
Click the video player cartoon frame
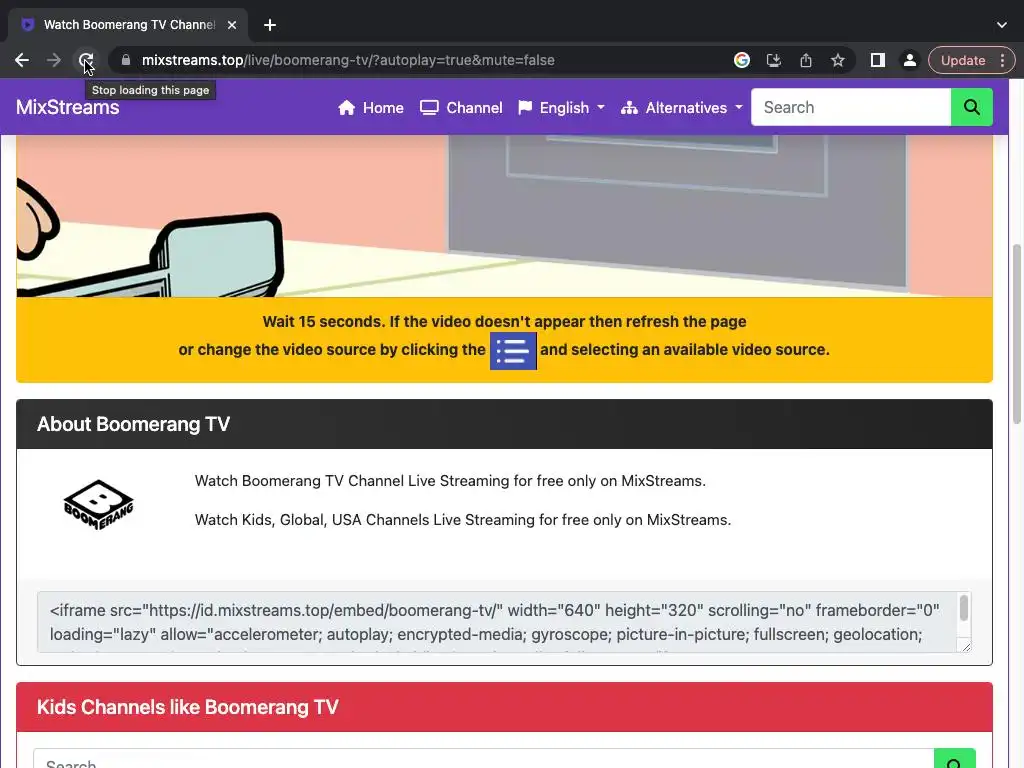click(x=504, y=216)
